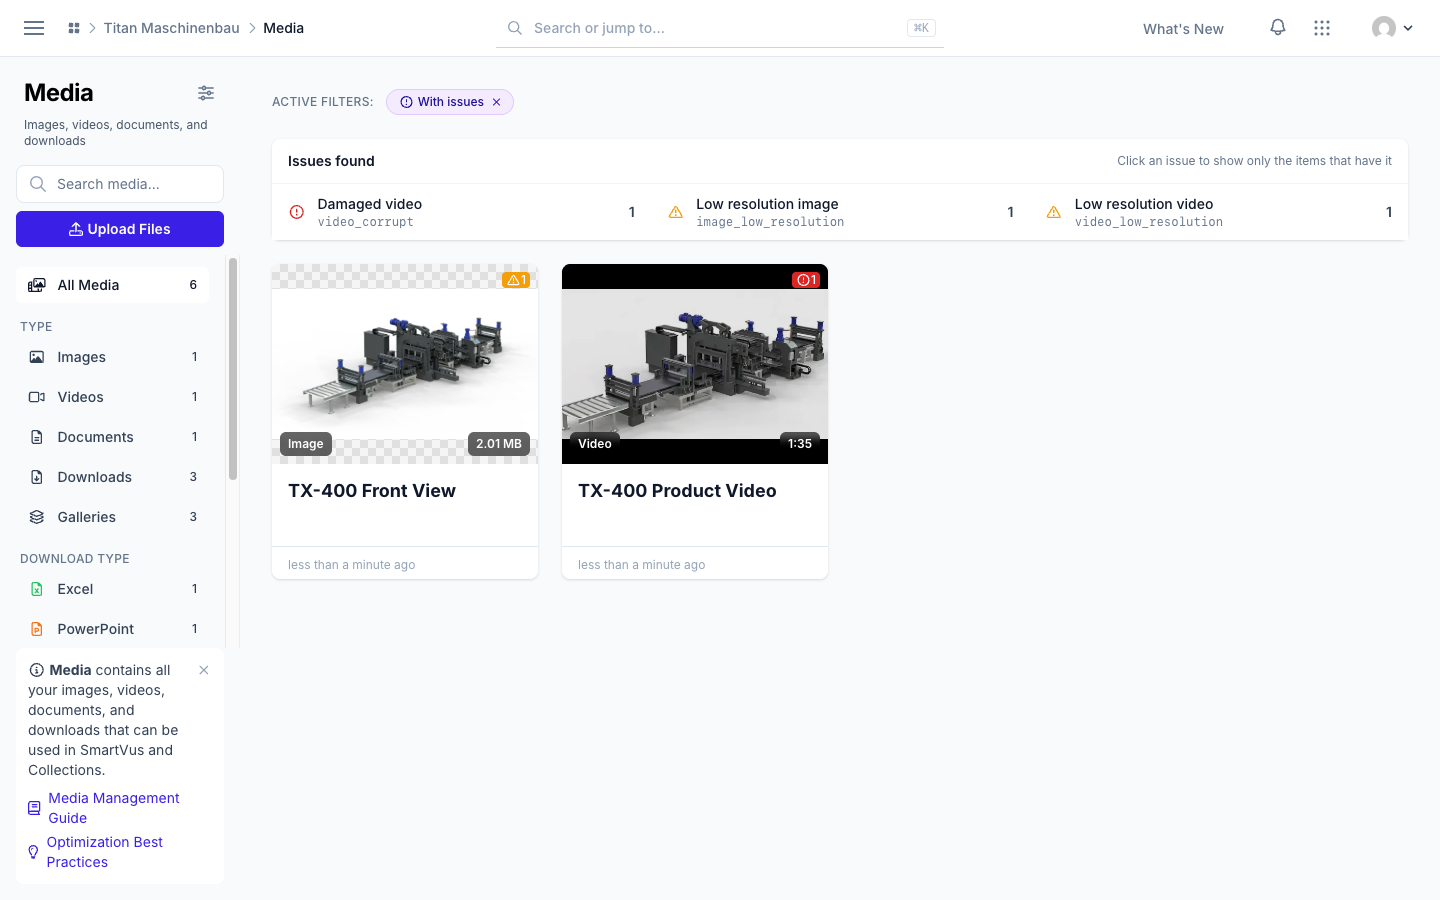Select the Documents type filter

tap(113, 437)
